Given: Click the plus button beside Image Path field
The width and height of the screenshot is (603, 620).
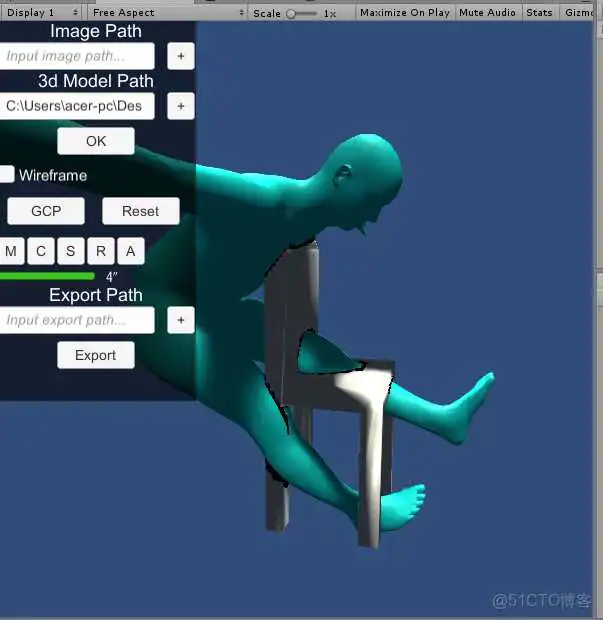Looking at the screenshot, I should 181,56.
